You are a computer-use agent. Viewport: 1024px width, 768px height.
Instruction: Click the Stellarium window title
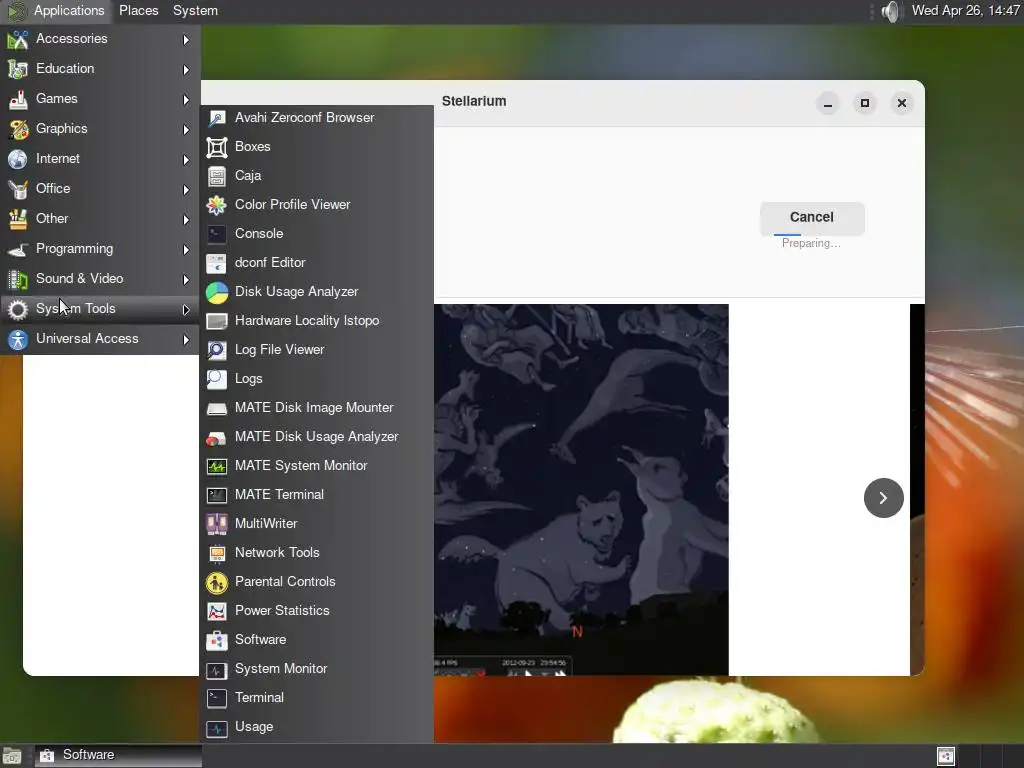point(474,101)
